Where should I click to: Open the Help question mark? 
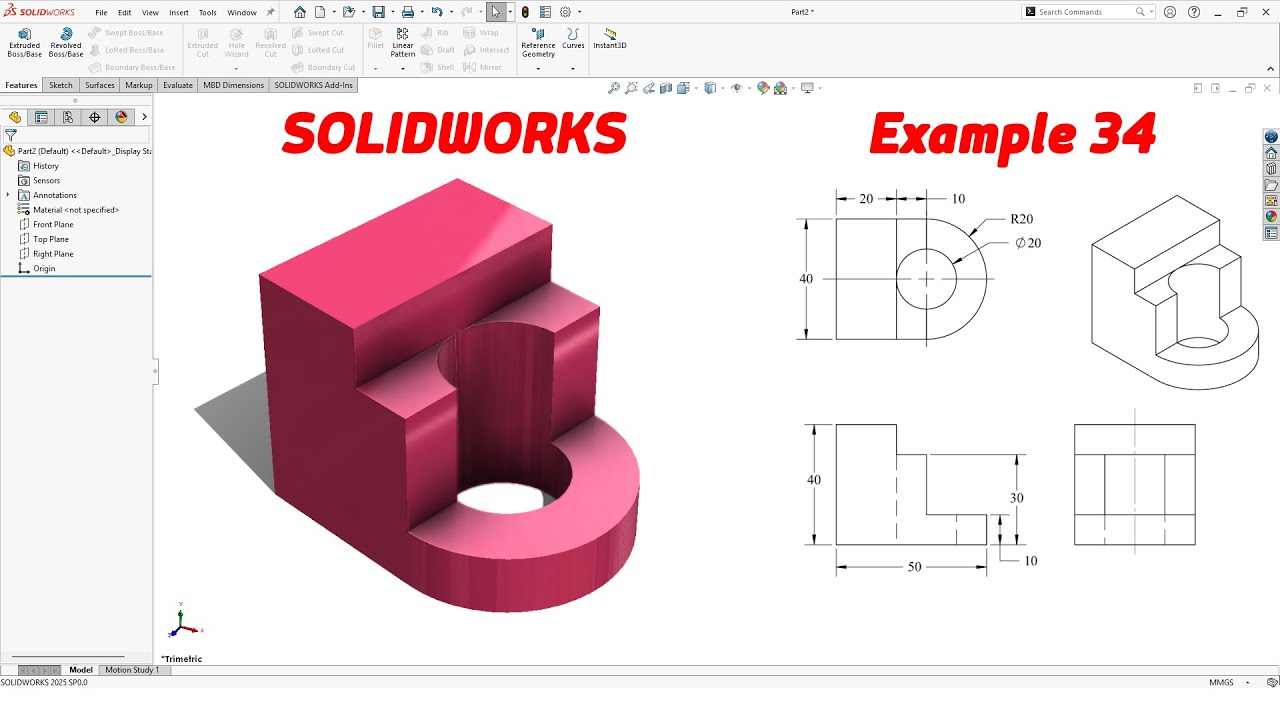[1194, 12]
